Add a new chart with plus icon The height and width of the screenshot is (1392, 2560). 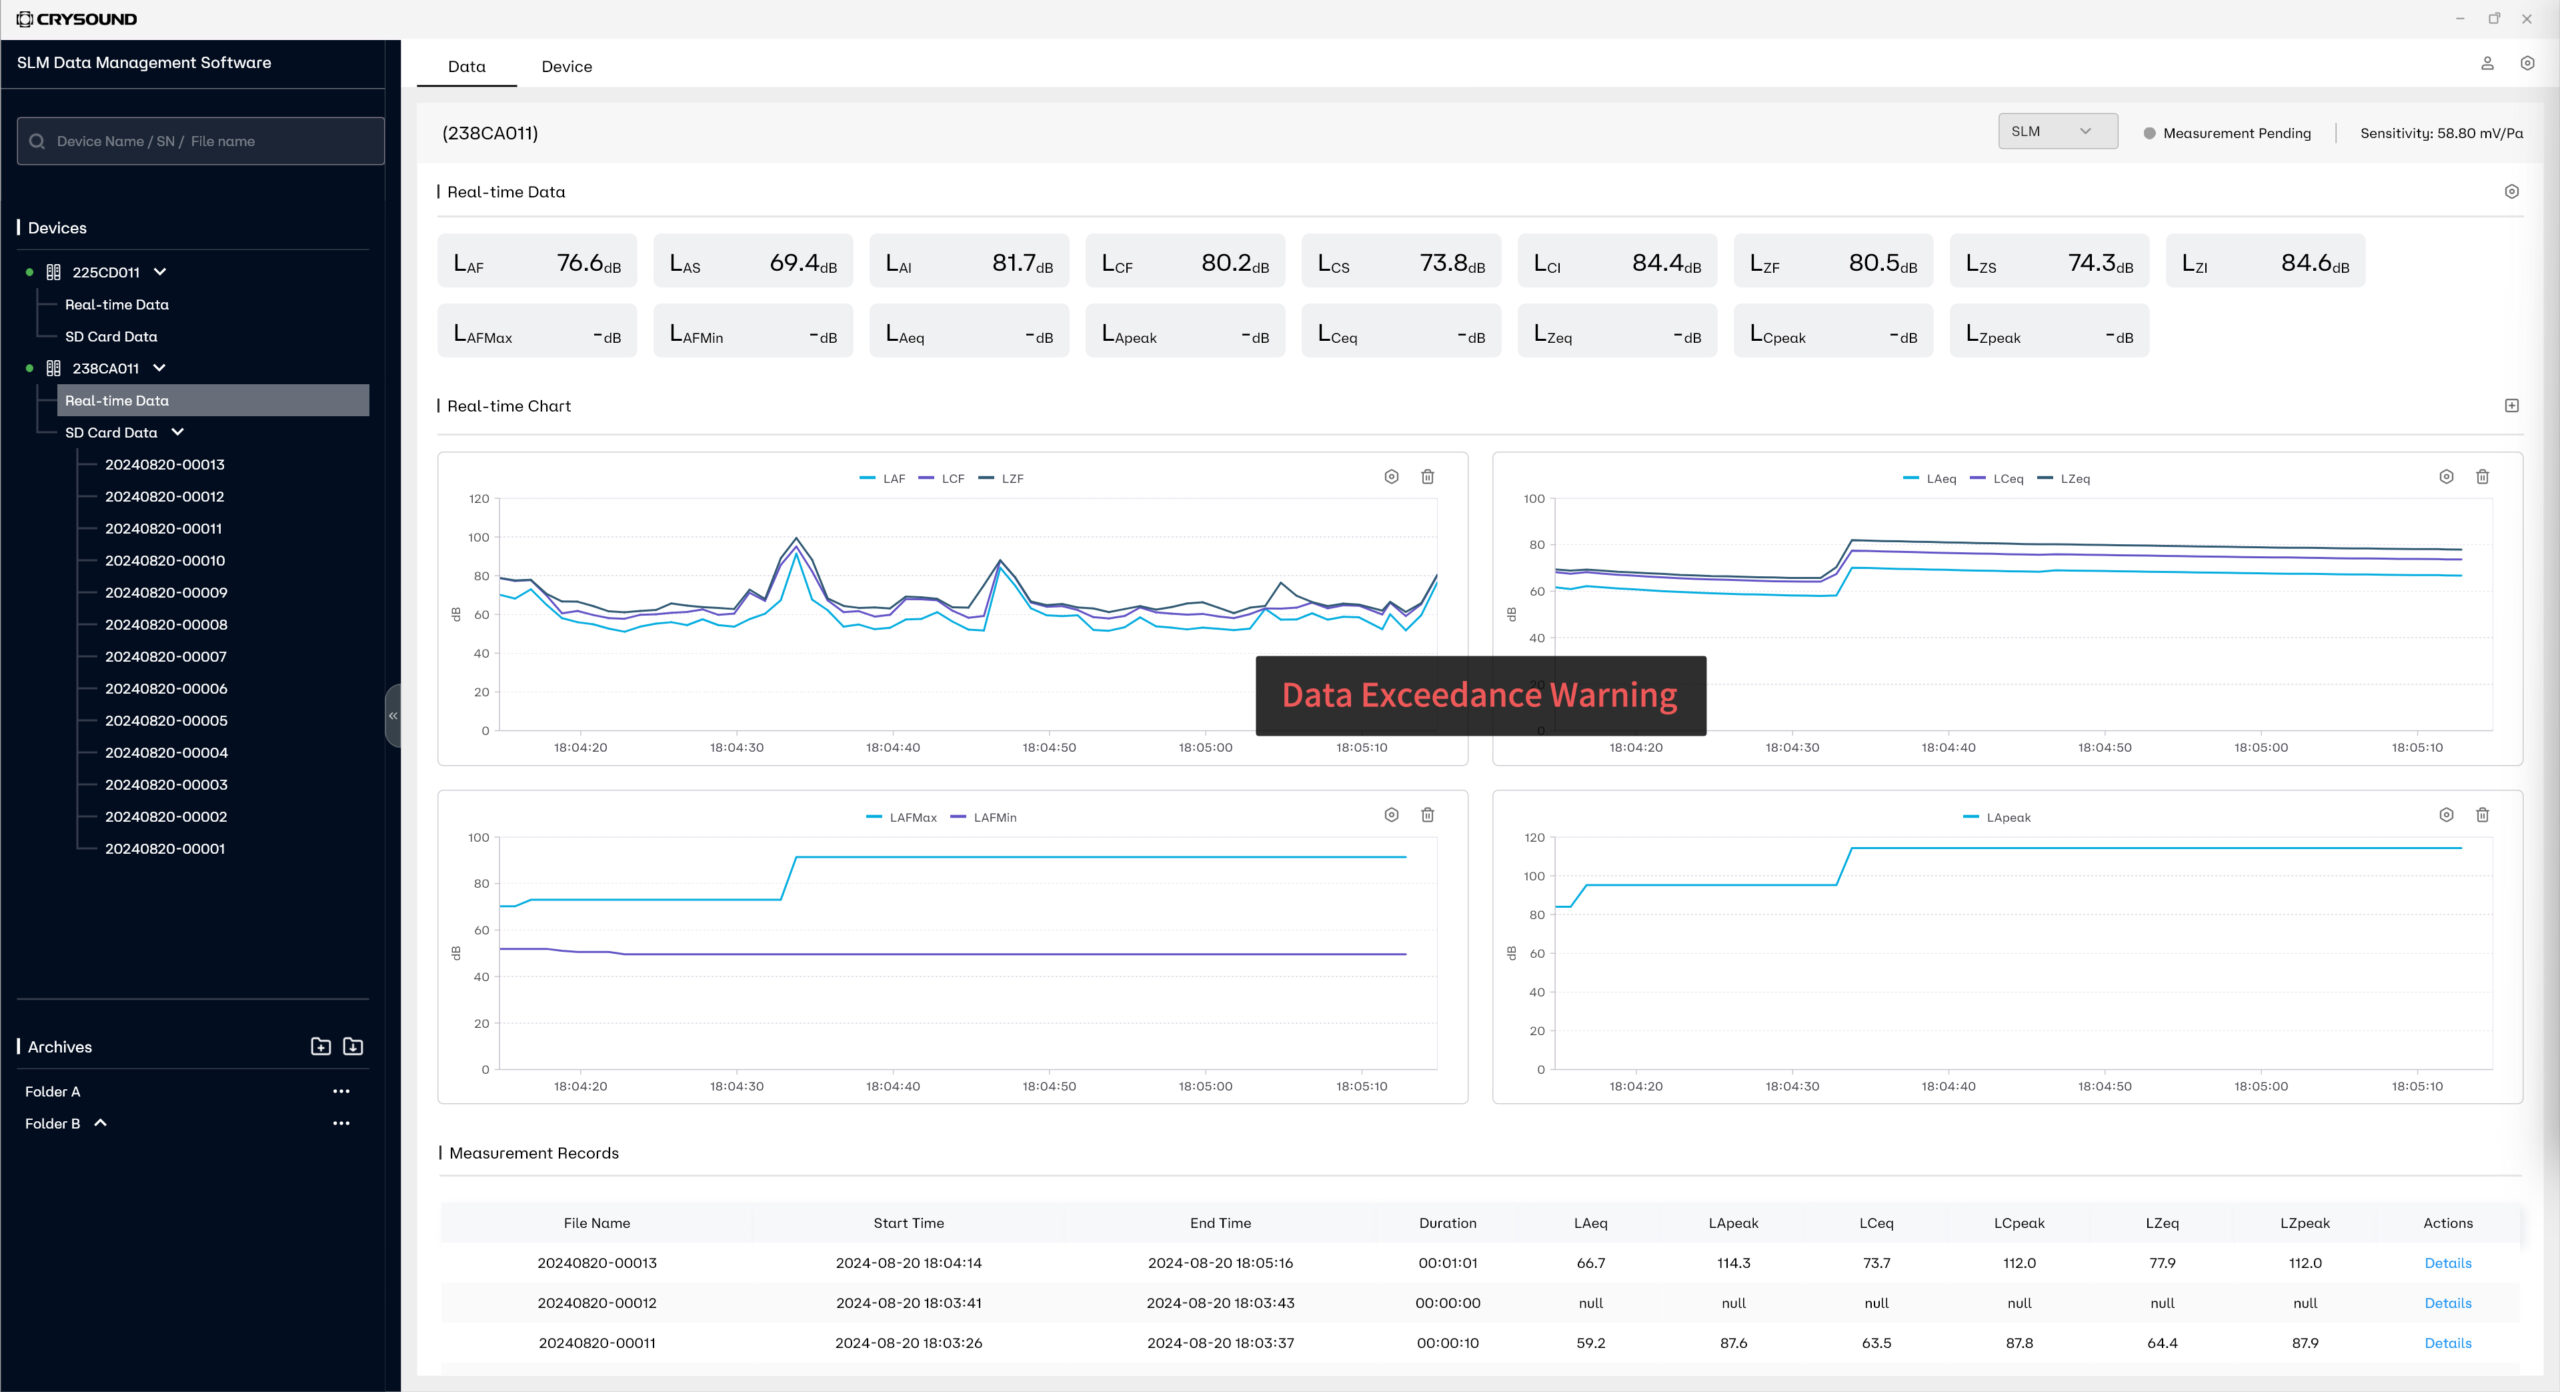pyautogui.click(x=2511, y=406)
